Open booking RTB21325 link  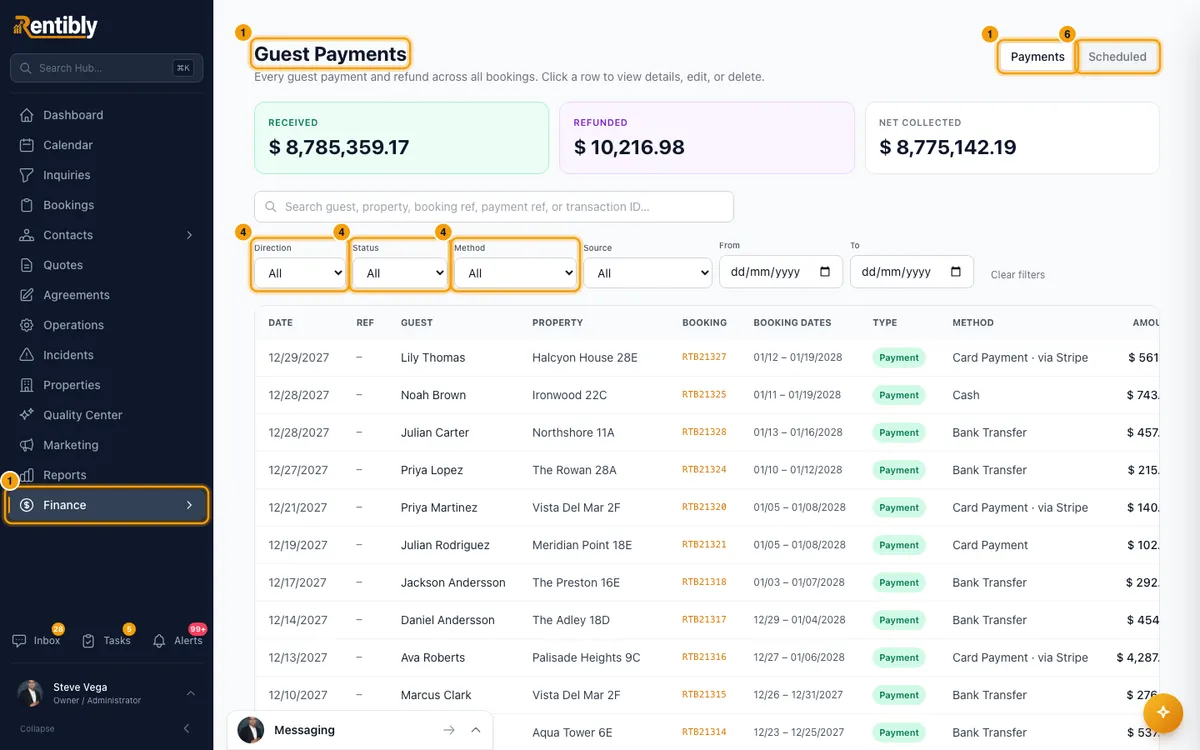(704, 395)
